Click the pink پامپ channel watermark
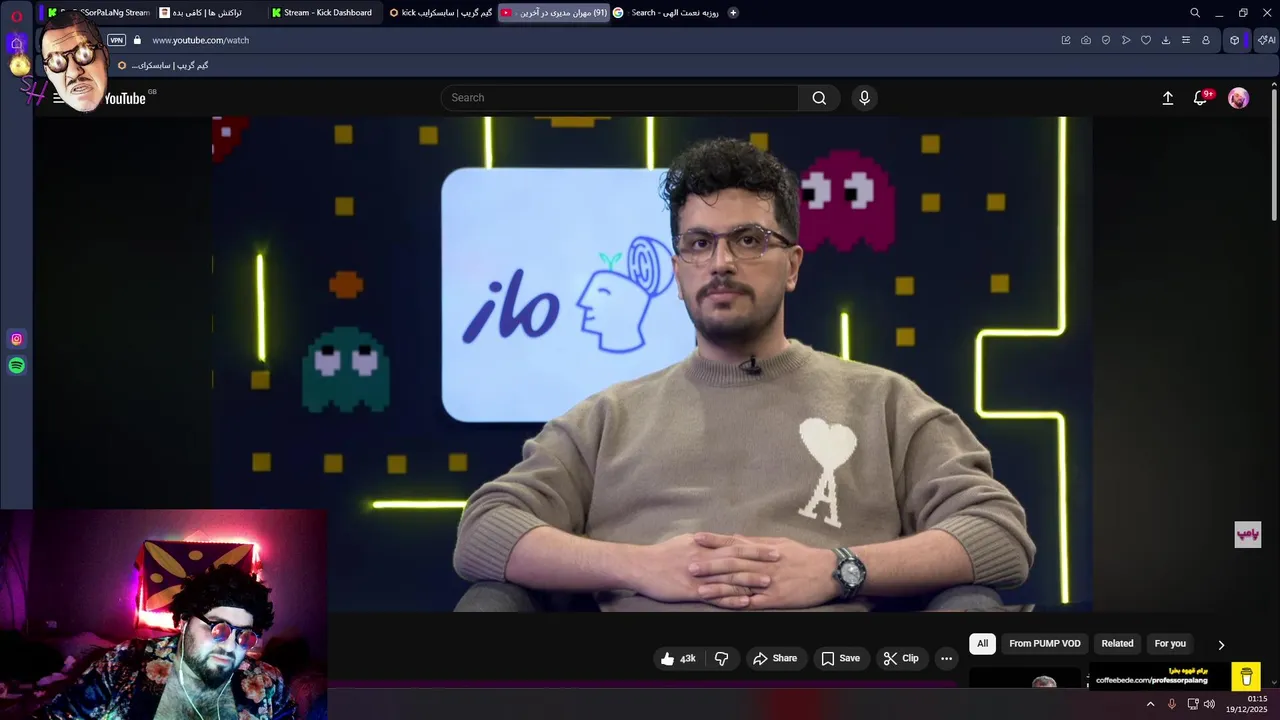 1247,535
